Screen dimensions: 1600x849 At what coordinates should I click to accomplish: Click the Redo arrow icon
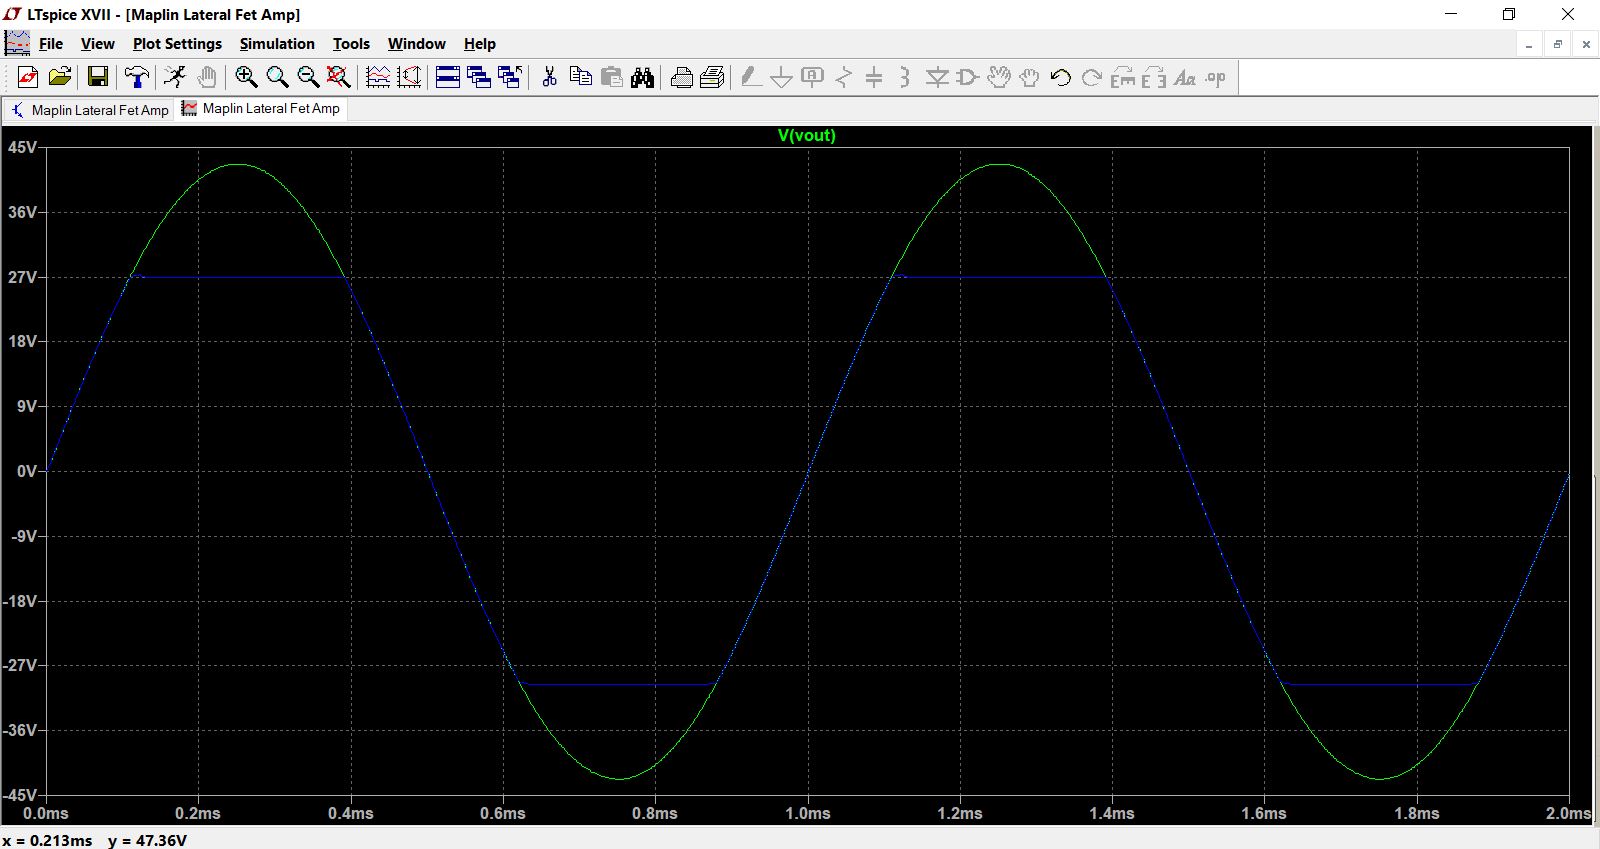1091,77
